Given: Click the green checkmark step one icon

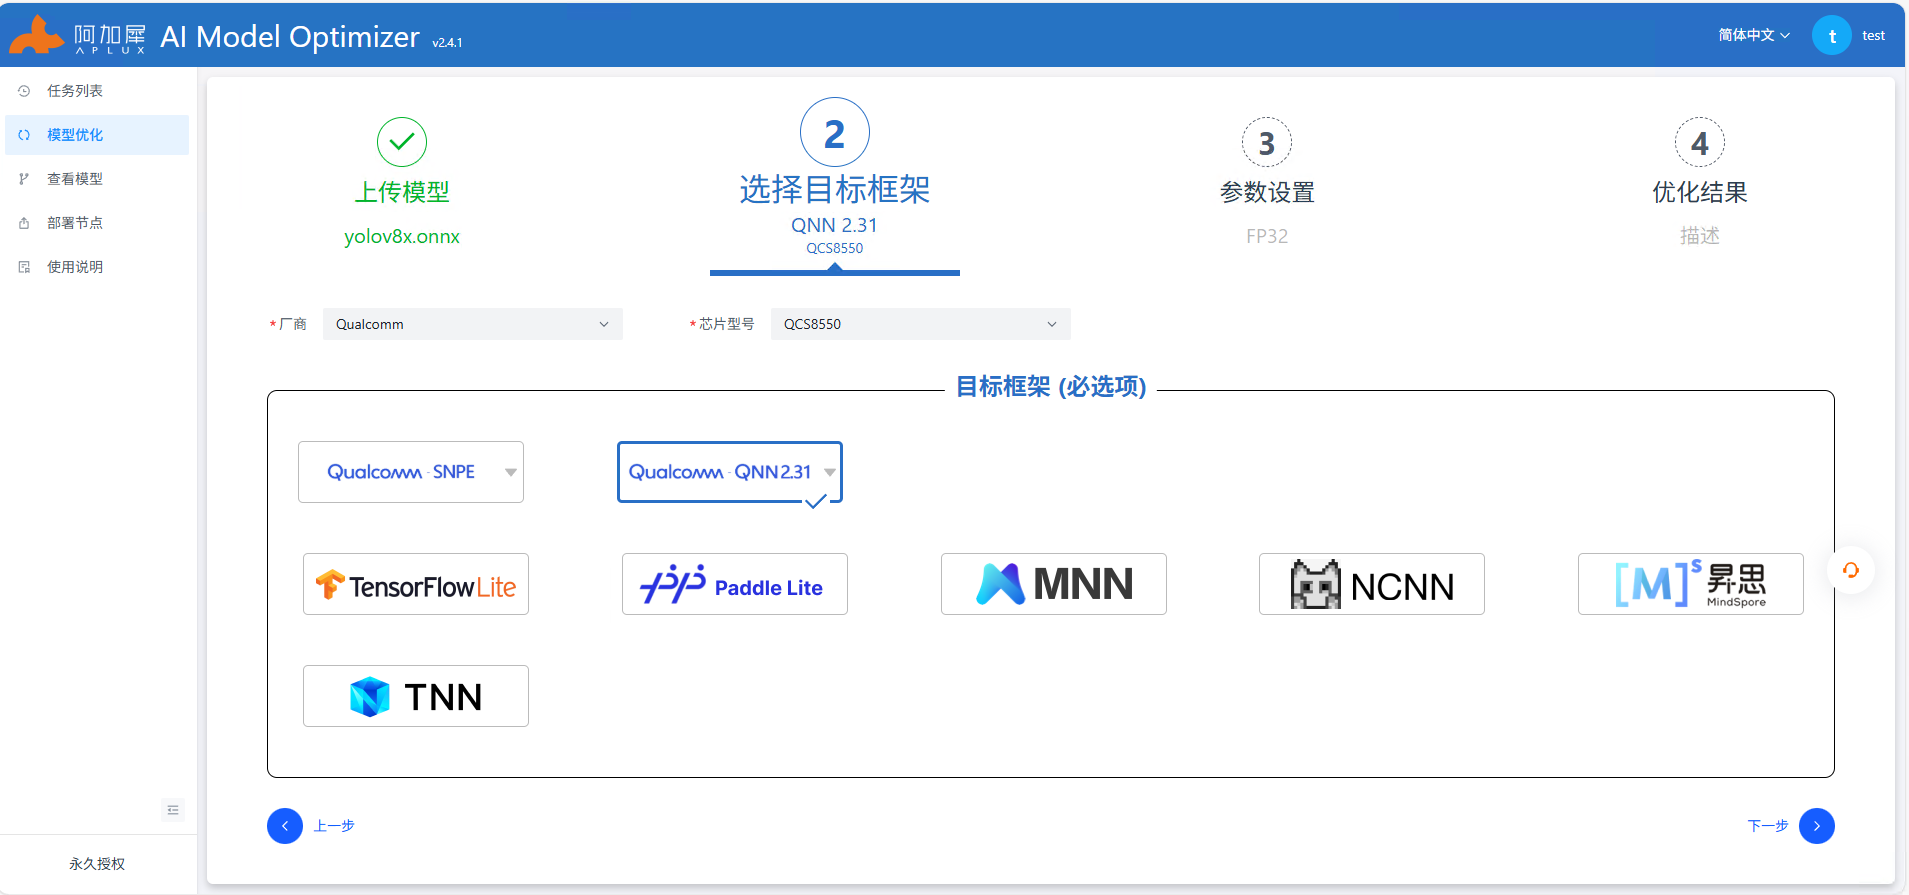Looking at the screenshot, I should (x=402, y=142).
